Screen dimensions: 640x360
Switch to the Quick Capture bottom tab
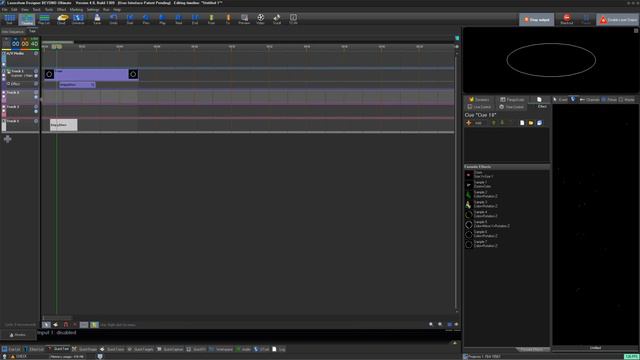click(170, 349)
